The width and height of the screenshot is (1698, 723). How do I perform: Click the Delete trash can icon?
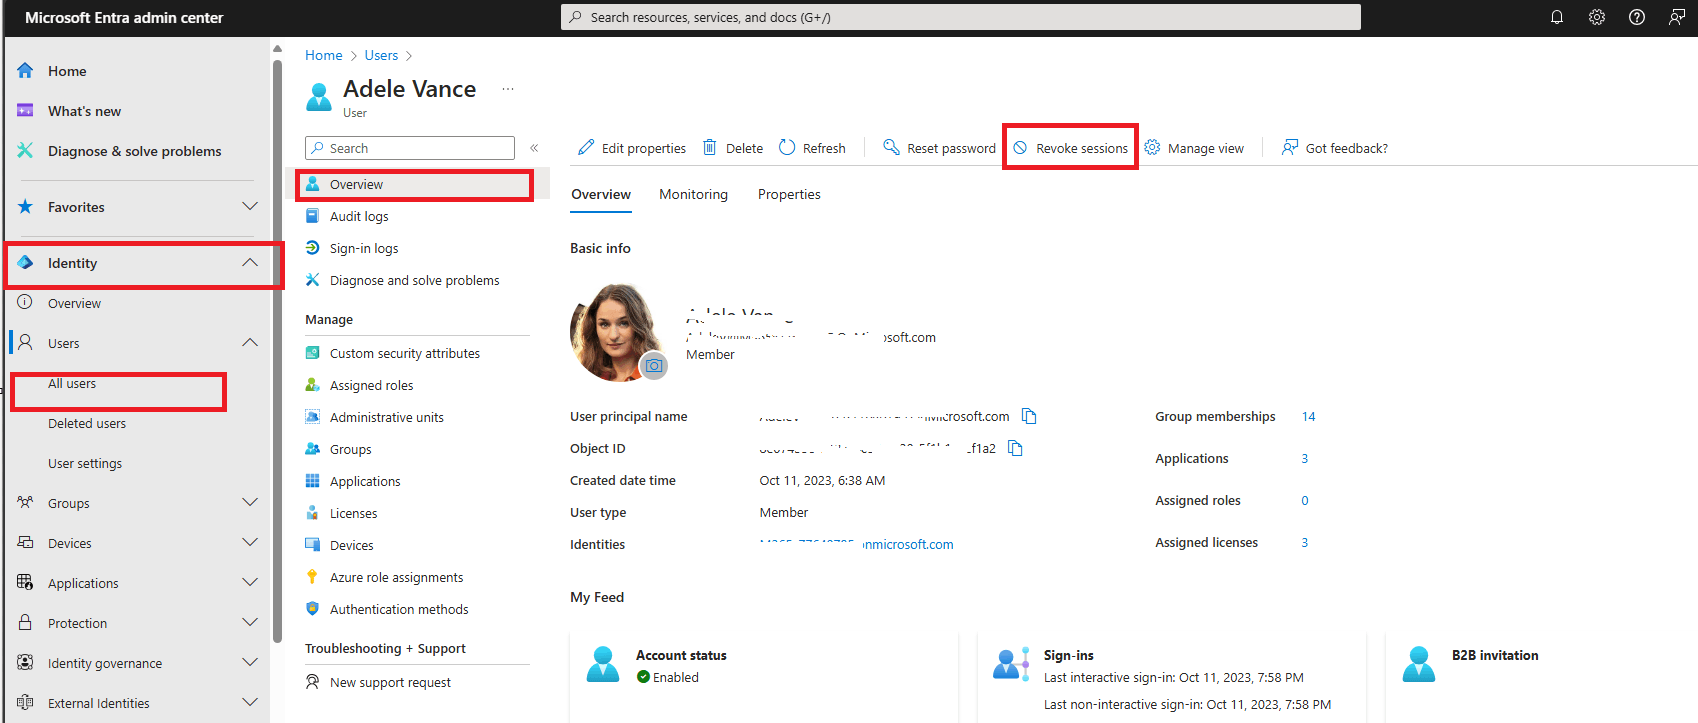coord(710,147)
